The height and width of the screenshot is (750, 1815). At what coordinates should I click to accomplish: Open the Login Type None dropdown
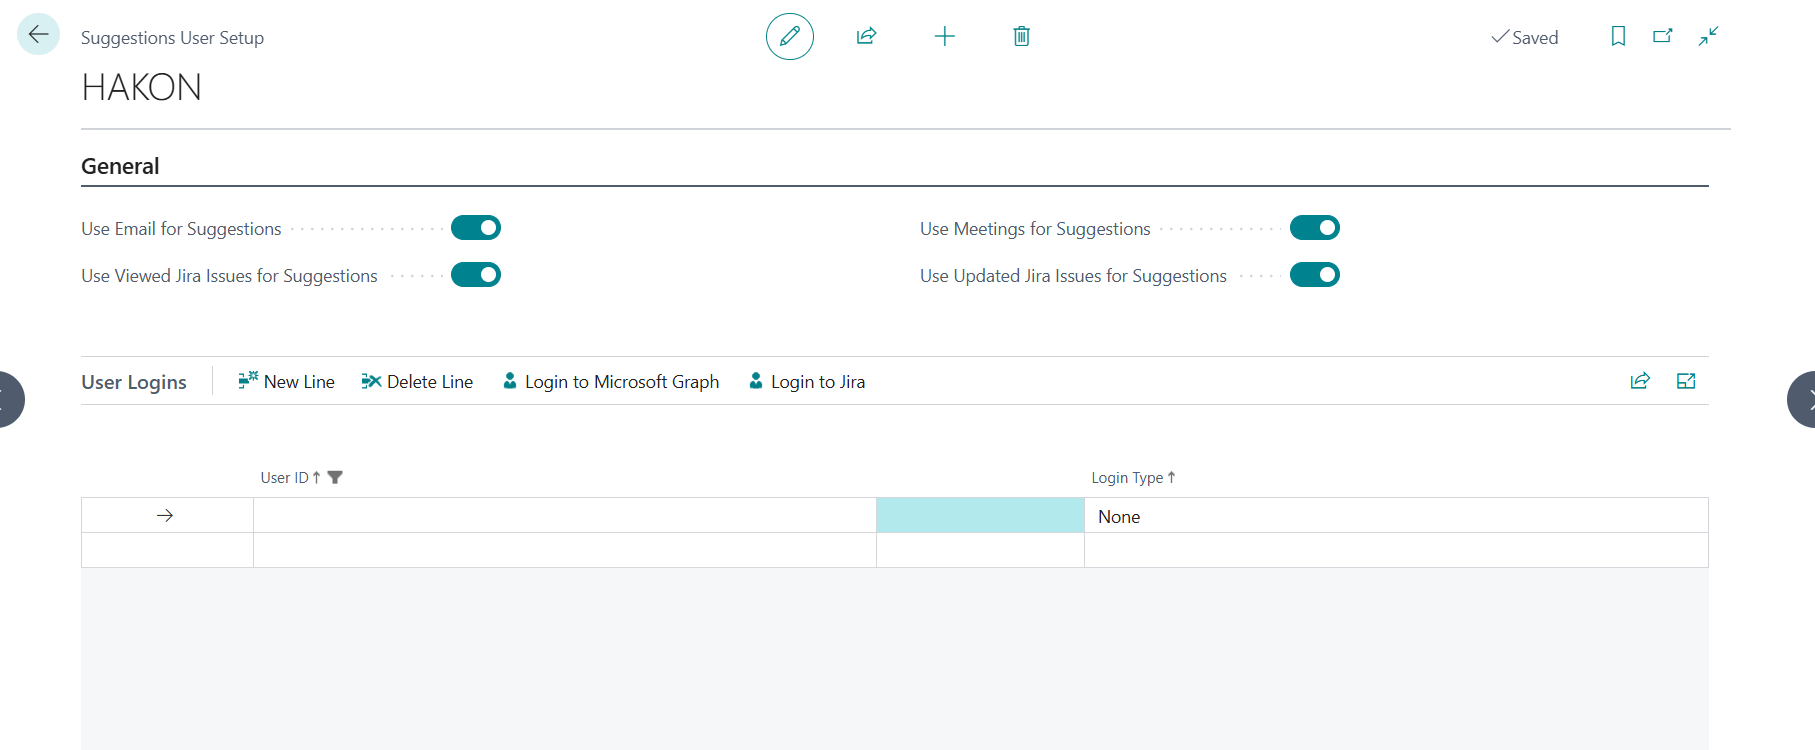1395,516
